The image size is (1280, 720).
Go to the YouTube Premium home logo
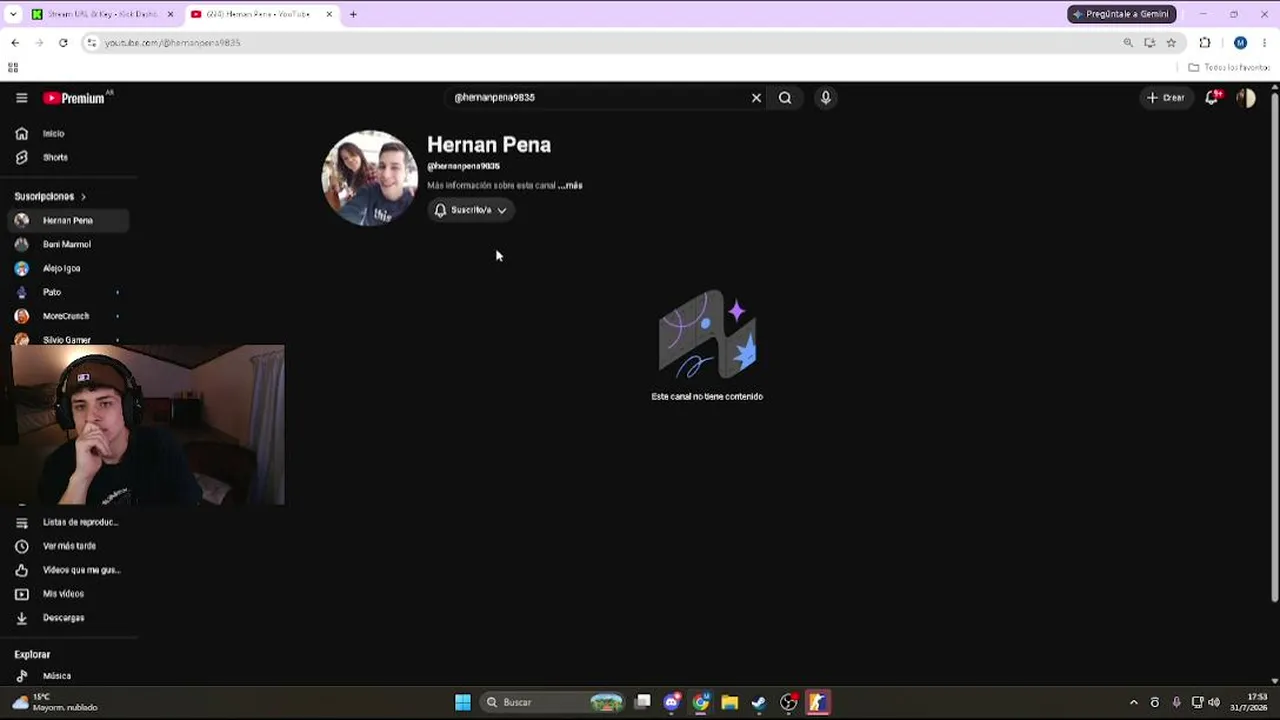coord(75,98)
